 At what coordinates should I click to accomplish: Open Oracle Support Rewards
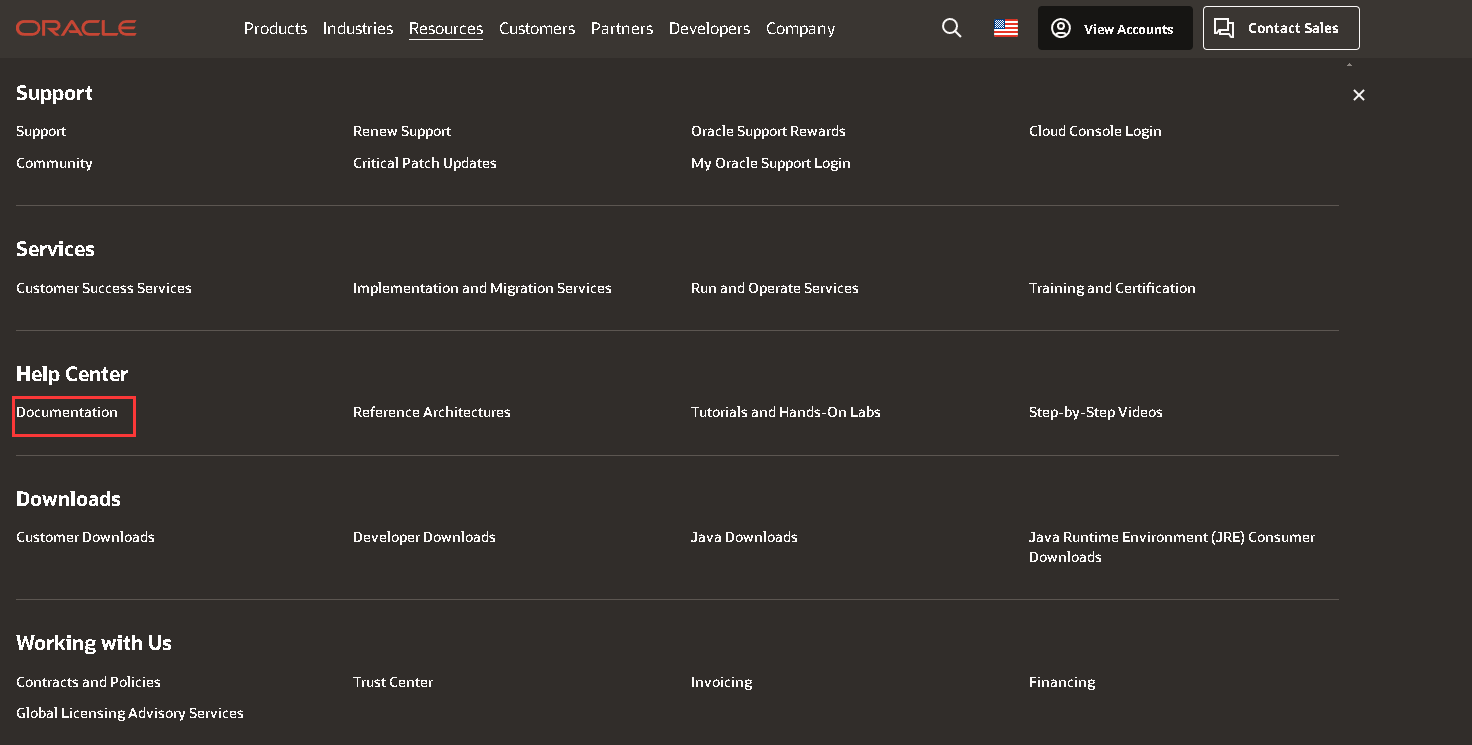pyautogui.click(x=768, y=131)
